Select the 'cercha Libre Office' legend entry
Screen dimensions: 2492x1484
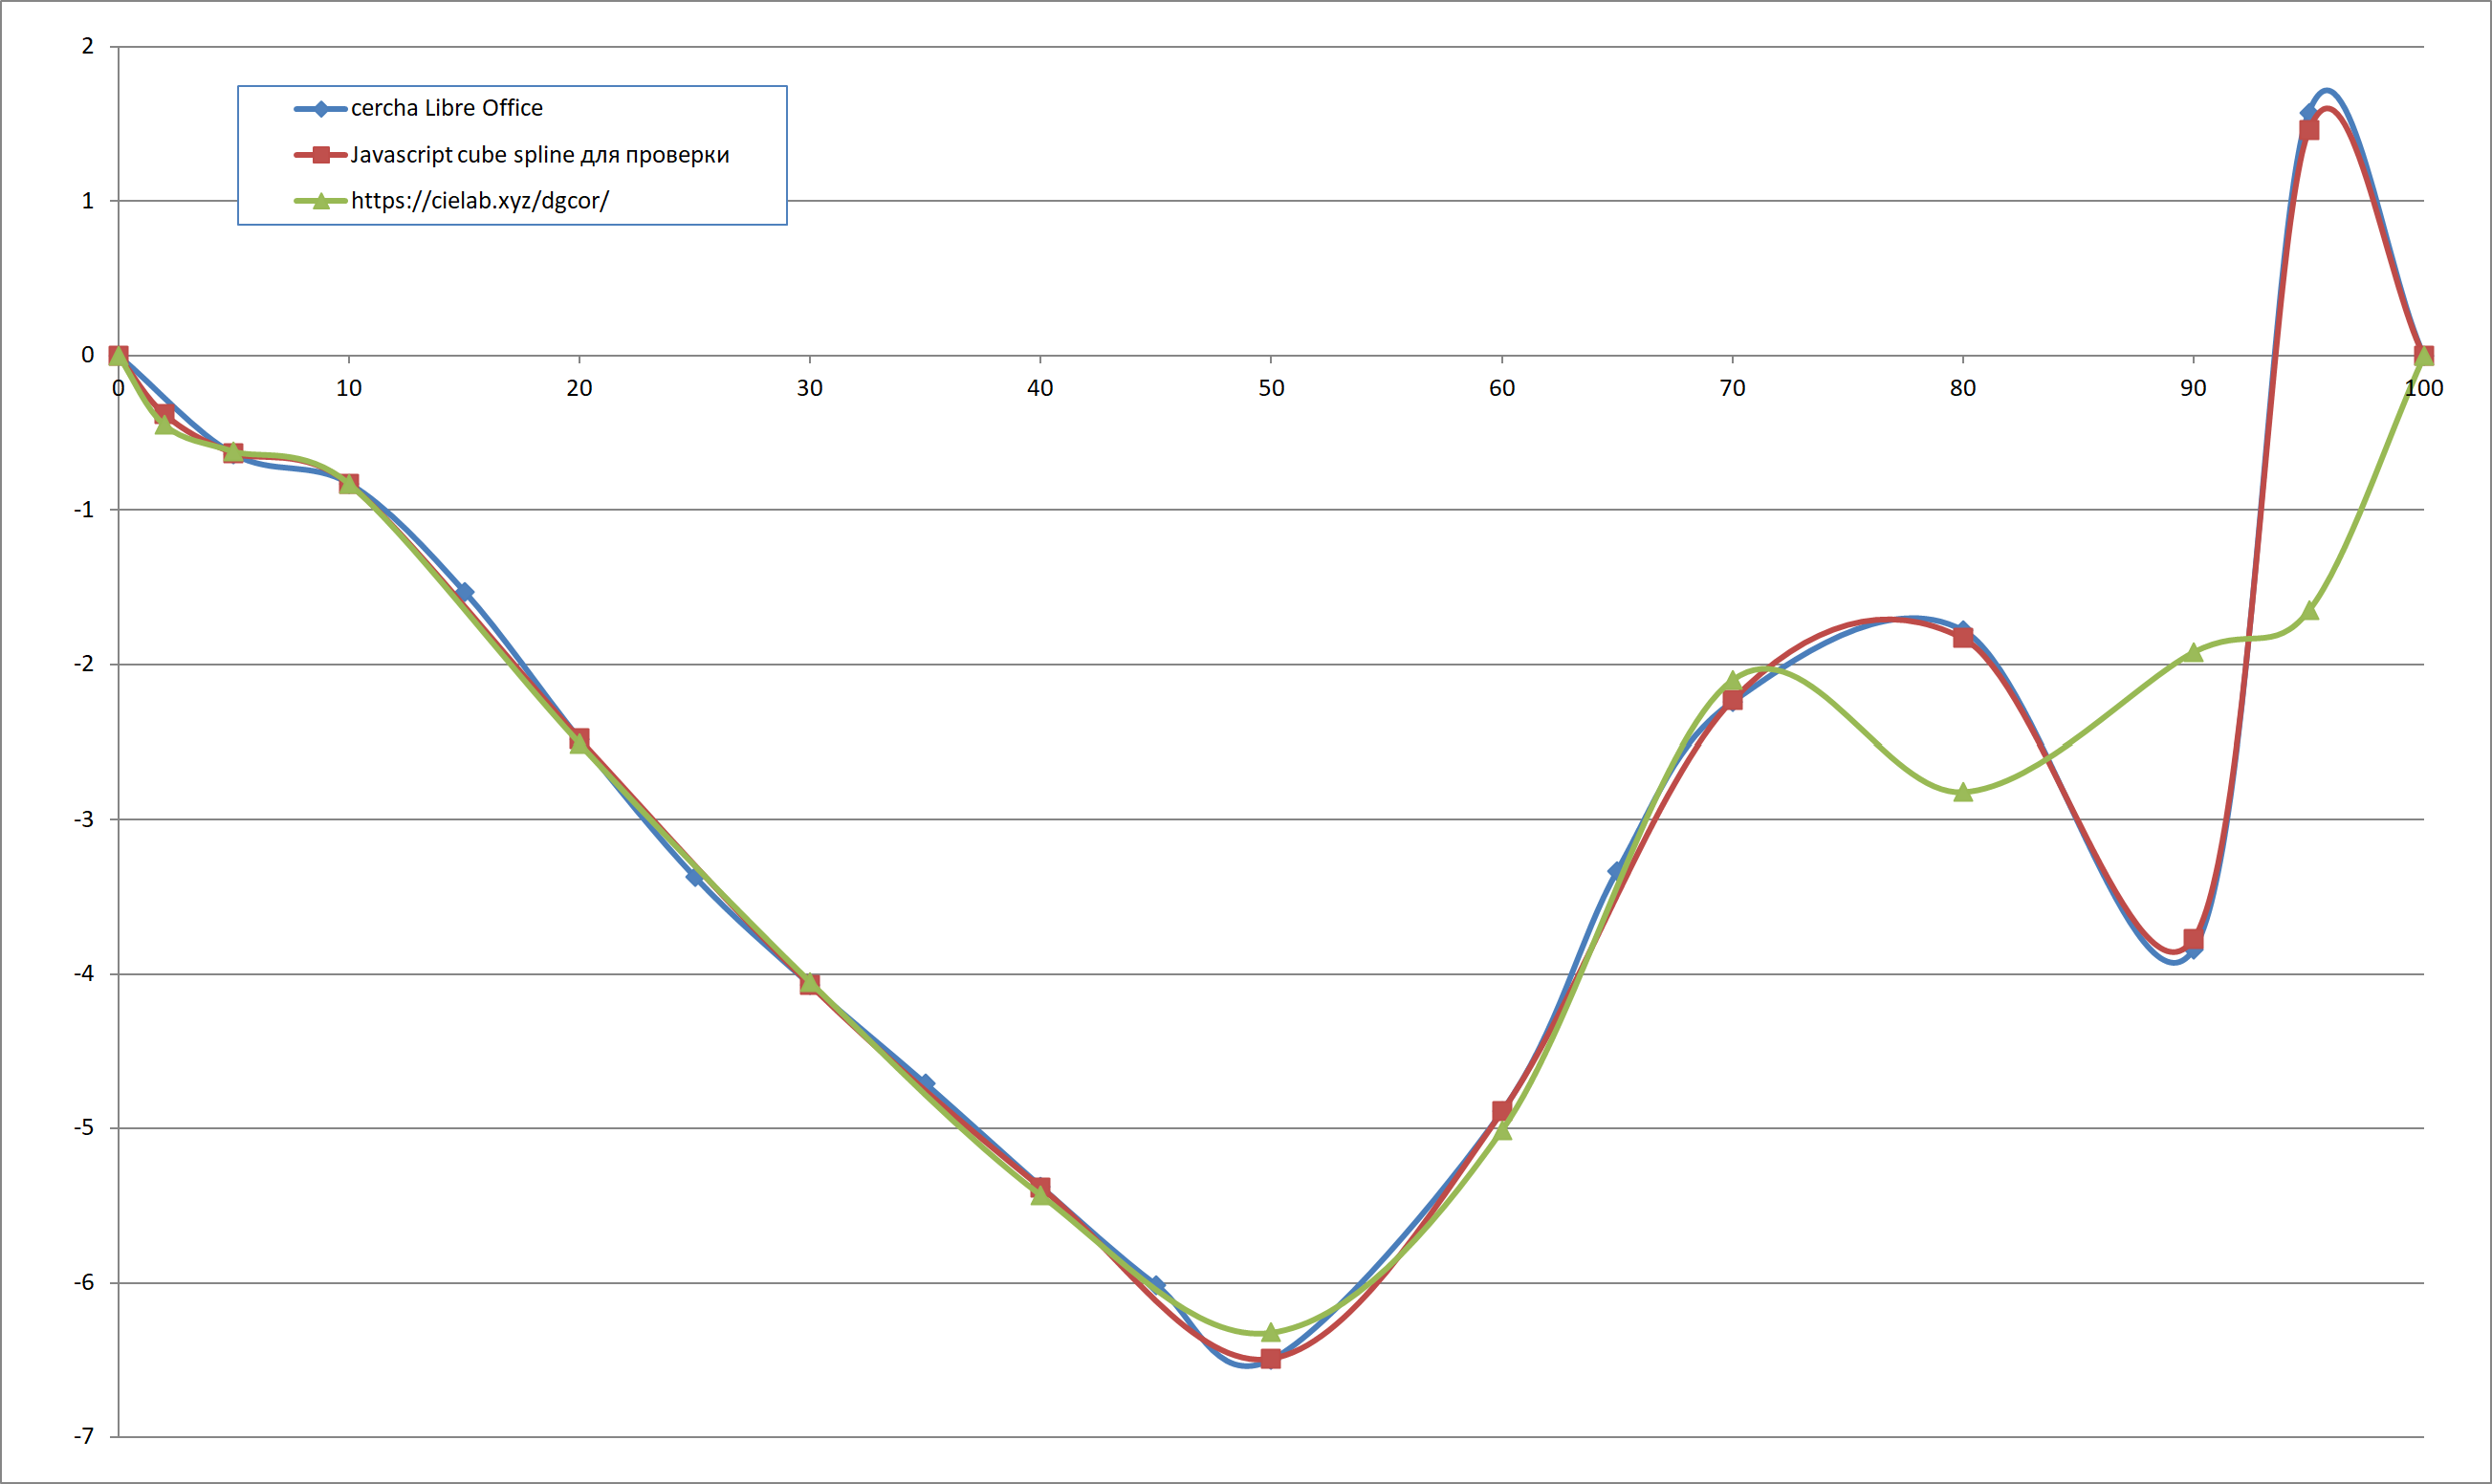(446, 108)
